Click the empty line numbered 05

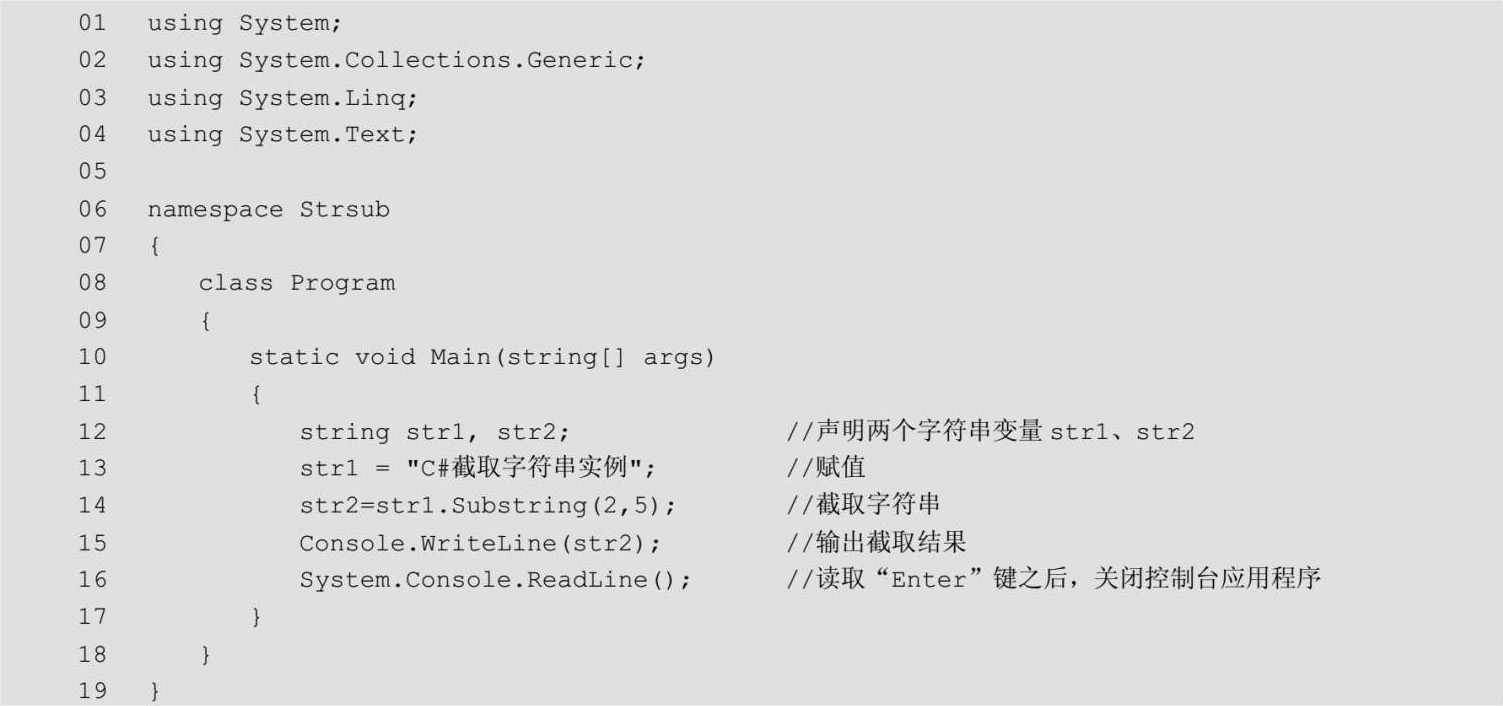[x=92, y=171]
